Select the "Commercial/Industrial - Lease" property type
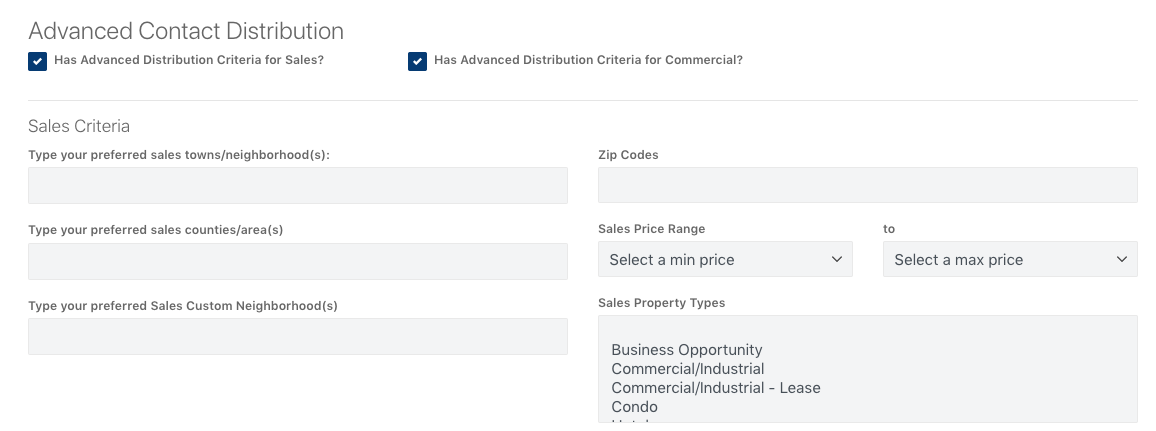1156x431 pixels. pos(715,388)
